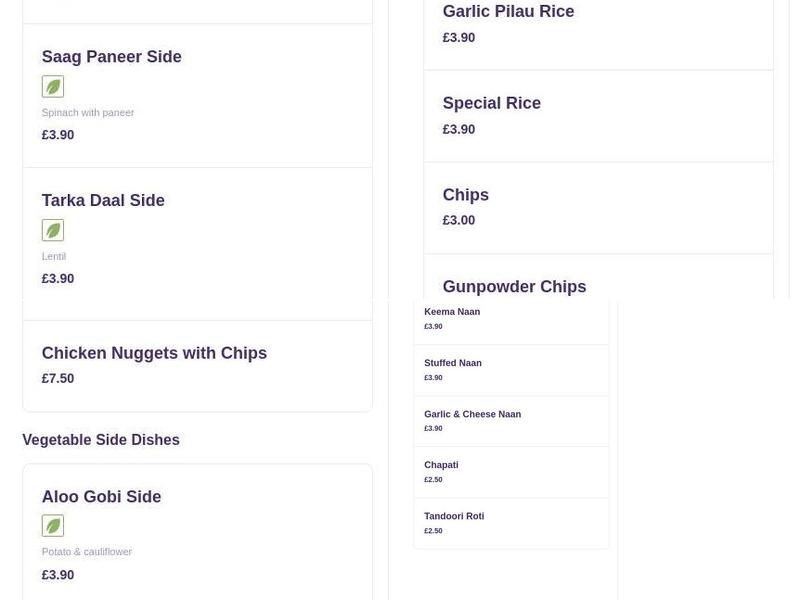Click the 'Potato & cauliflower' description text
Viewport: 800px width, 600px height.
(87, 551)
